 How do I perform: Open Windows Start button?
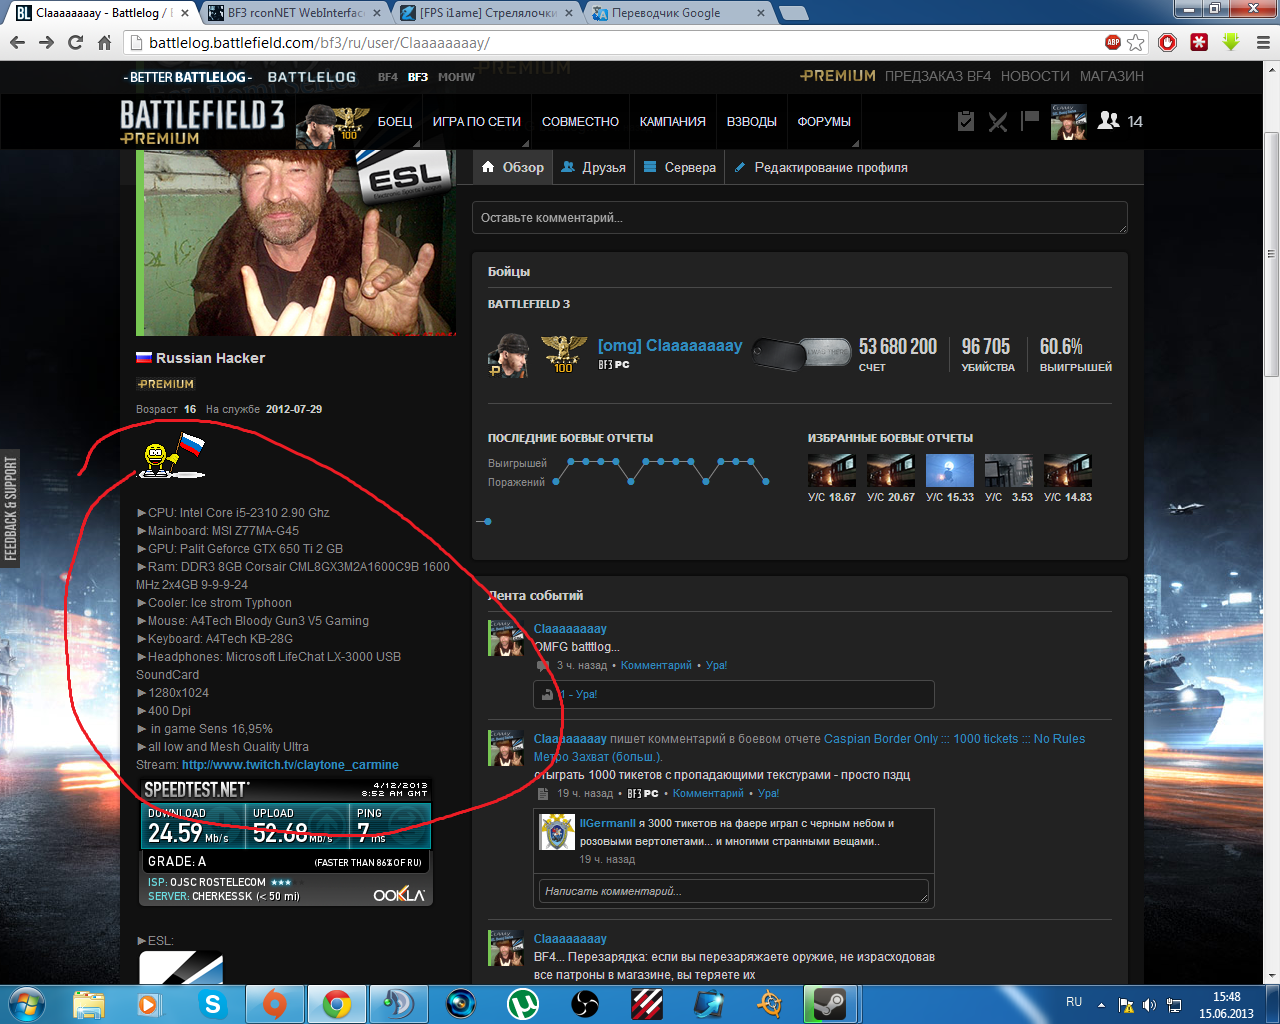(x=27, y=1003)
